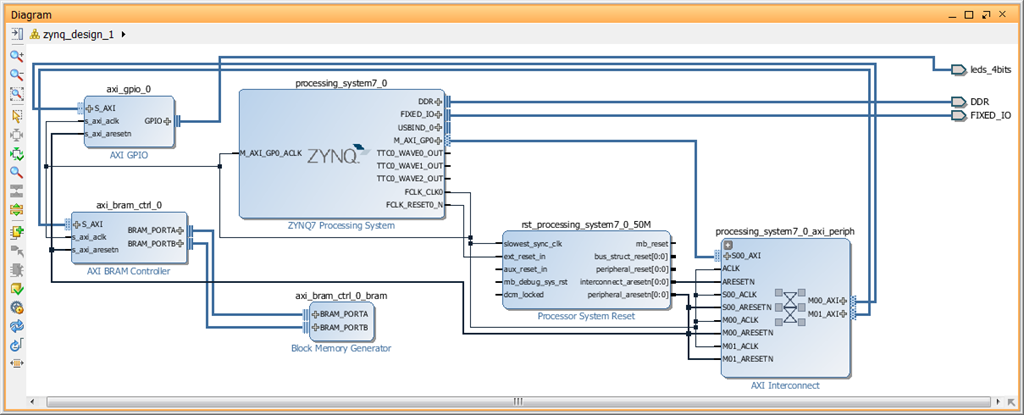Select the zynq_design_1 breadcrumb tab
Screen dimensions: 1024x415
coord(78,34)
